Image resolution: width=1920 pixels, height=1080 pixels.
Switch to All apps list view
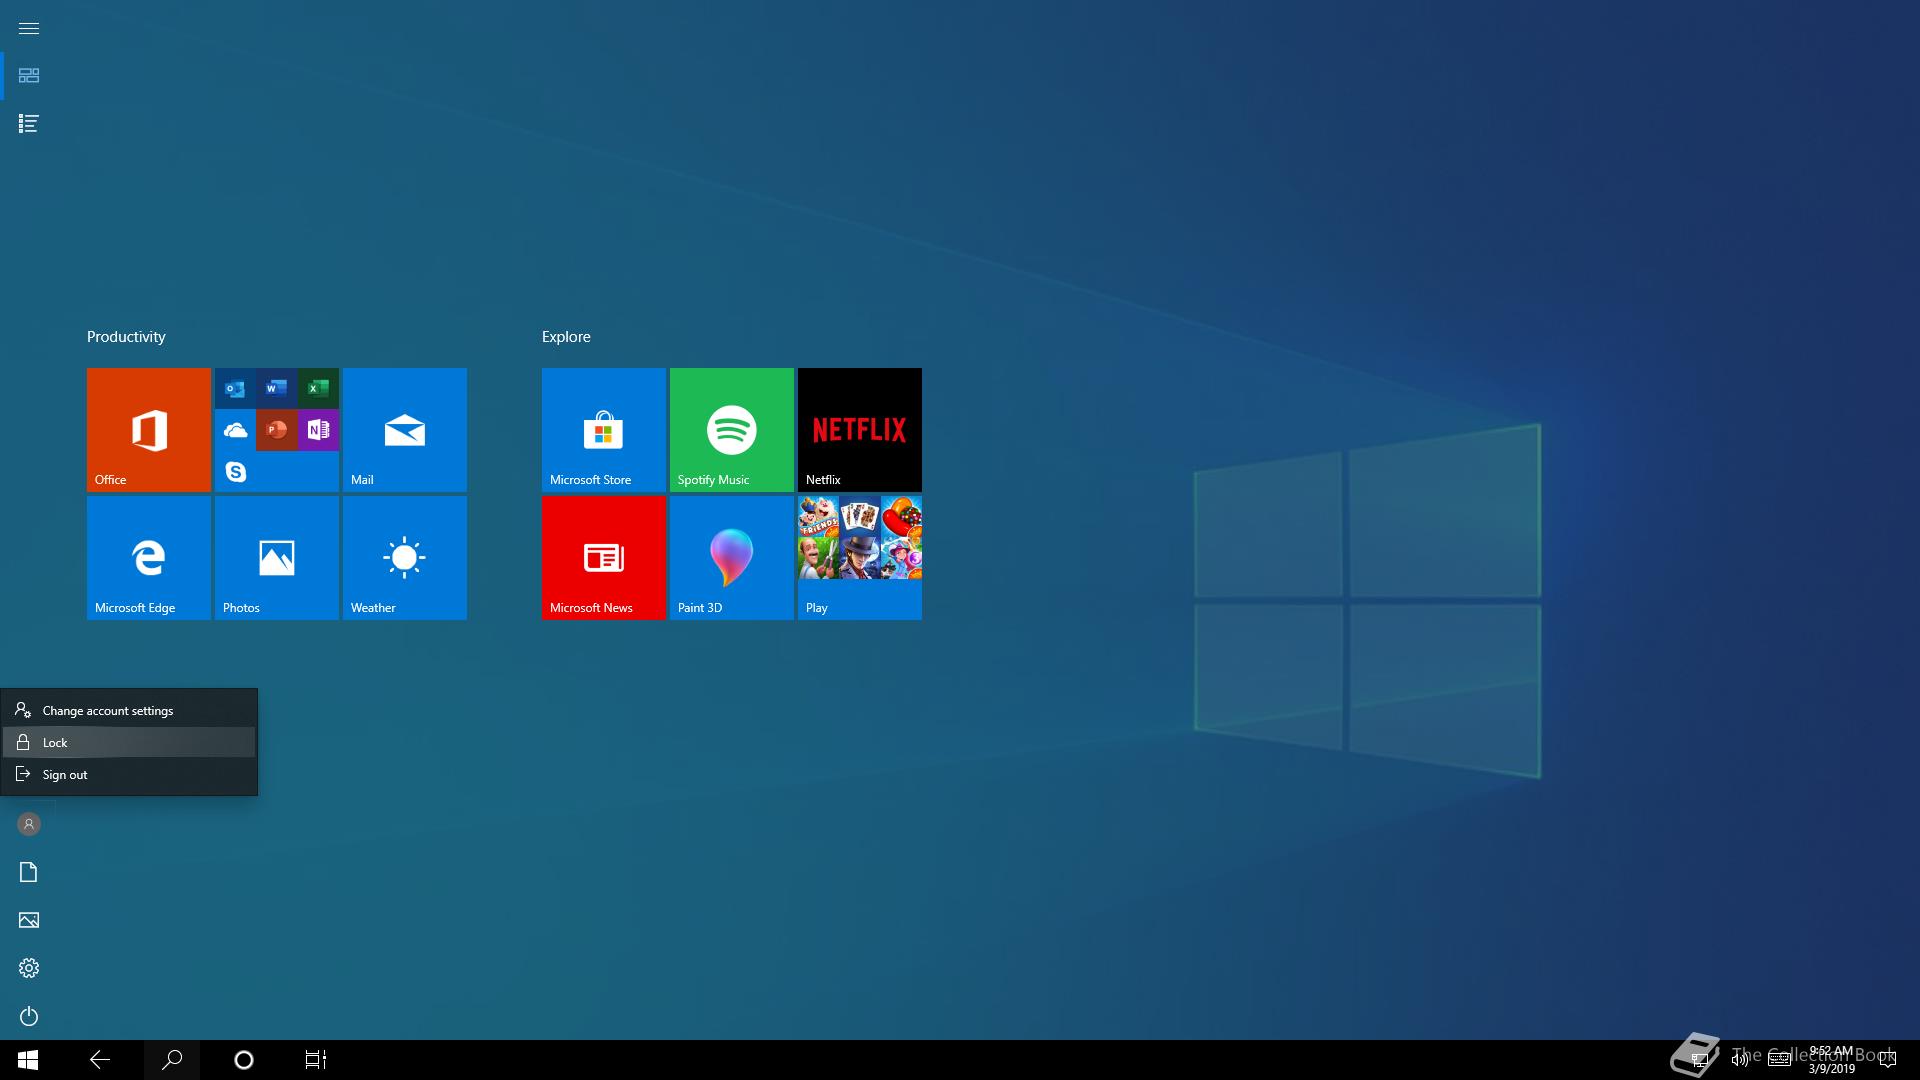click(x=28, y=124)
